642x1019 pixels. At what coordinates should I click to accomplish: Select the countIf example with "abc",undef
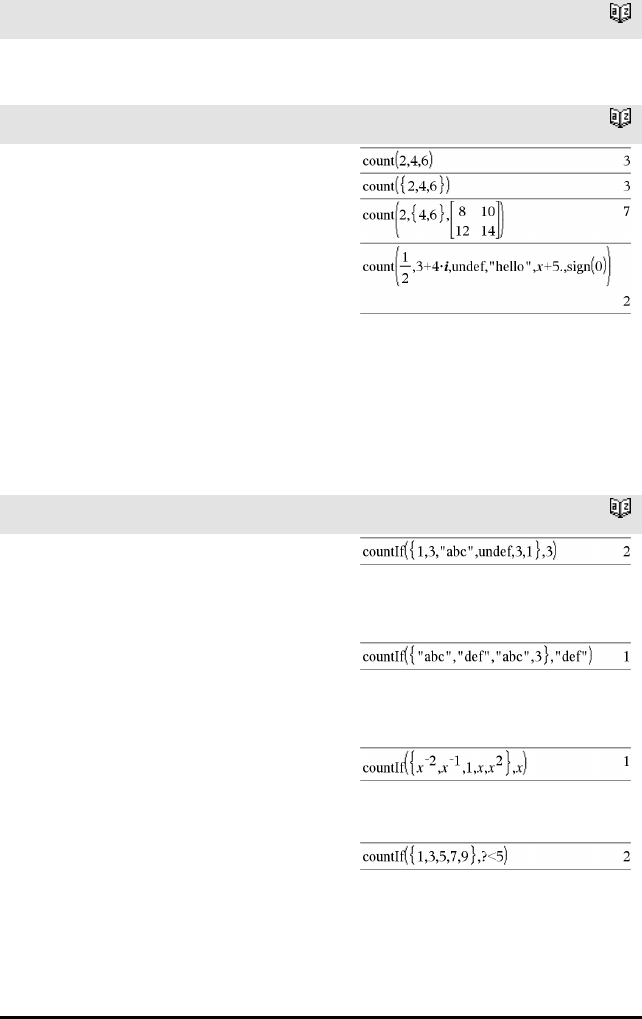click(460, 551)
